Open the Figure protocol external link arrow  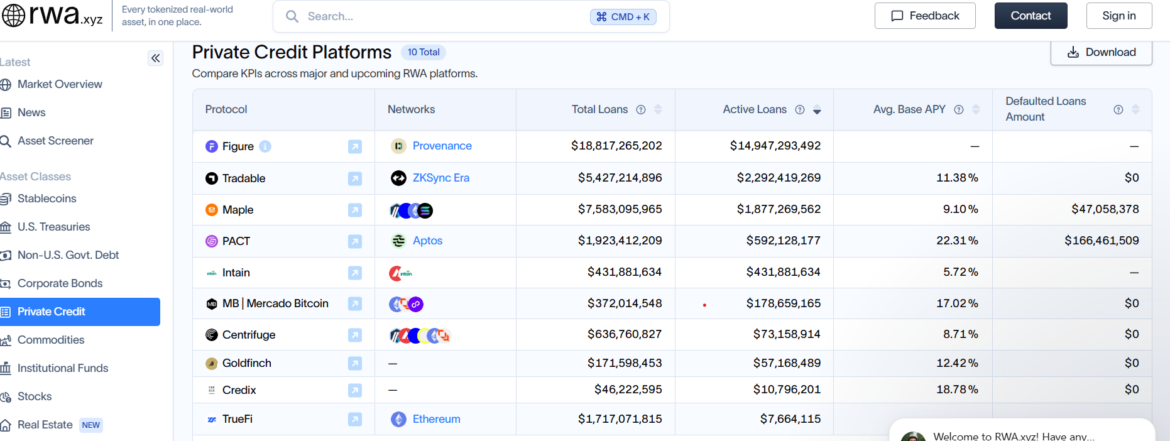coord(355,147)
